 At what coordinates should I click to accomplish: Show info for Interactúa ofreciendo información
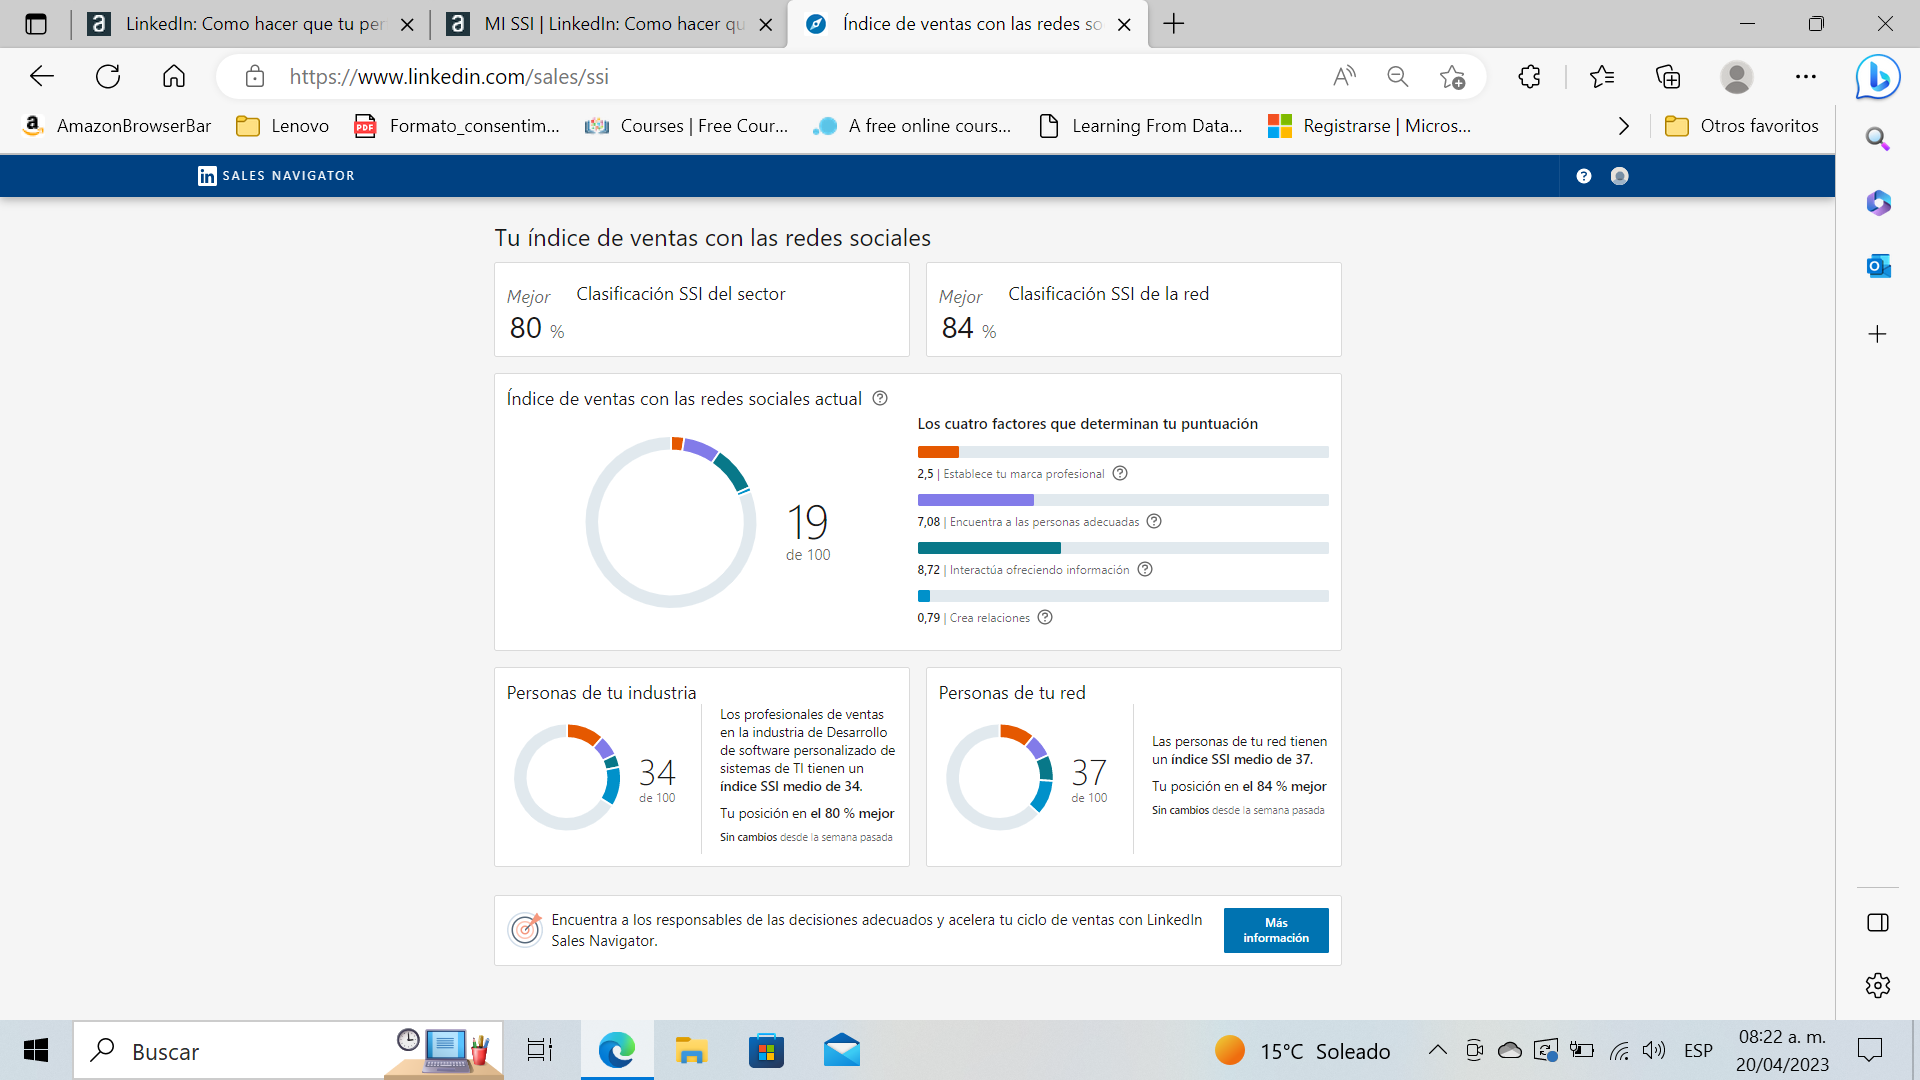click(1145, 569)
